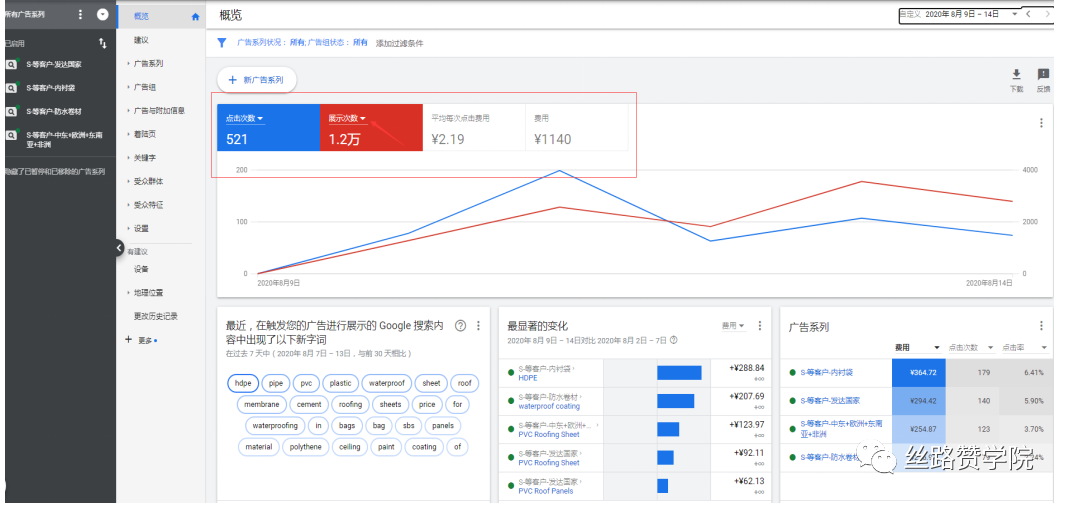
Task: Select the 平均每次点击费用 metric card
Action: coord(474,127)
